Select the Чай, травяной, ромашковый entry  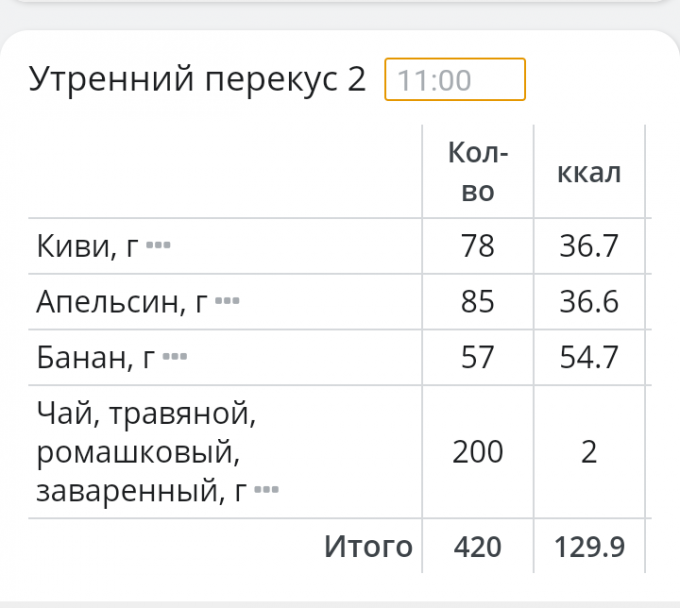pyautogui.click(x=140, y=451)
